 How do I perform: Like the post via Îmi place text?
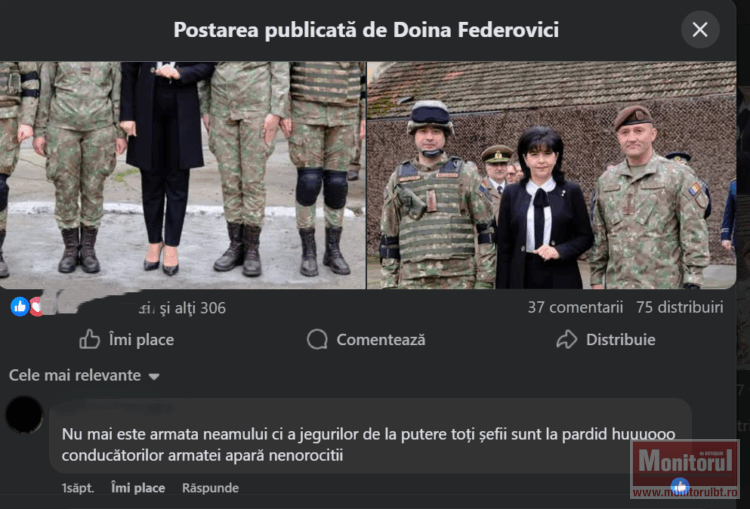pos(141,340)
